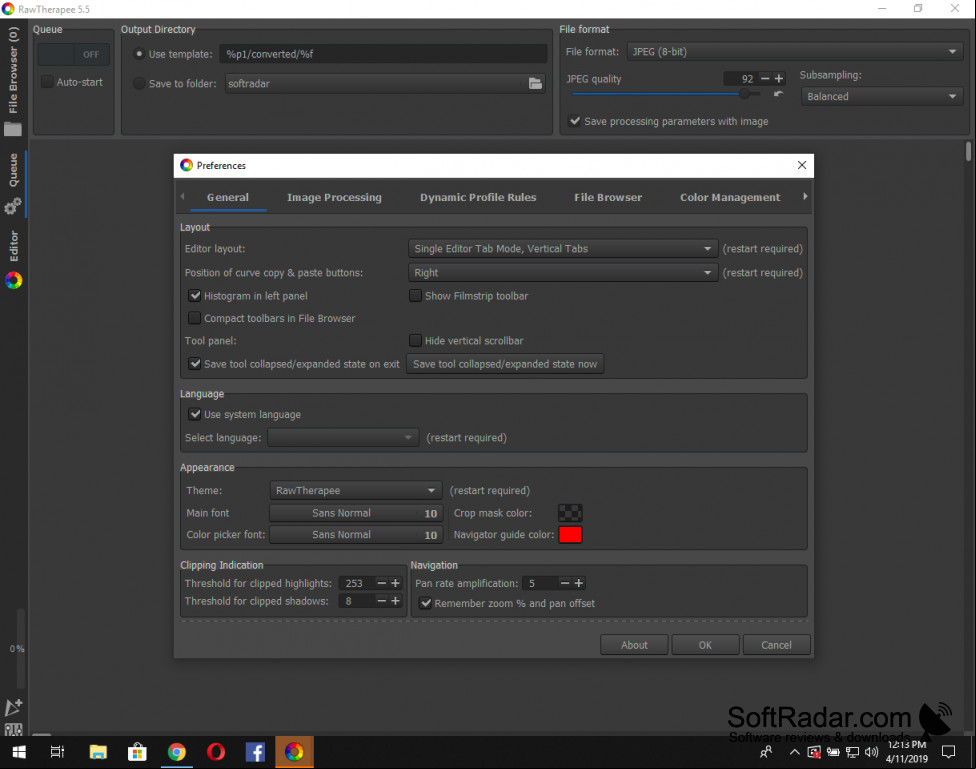This screenshot has width=976, height=769.
Task: Open the Subsampling Balanced dropdown
Action: pos(882,97)
